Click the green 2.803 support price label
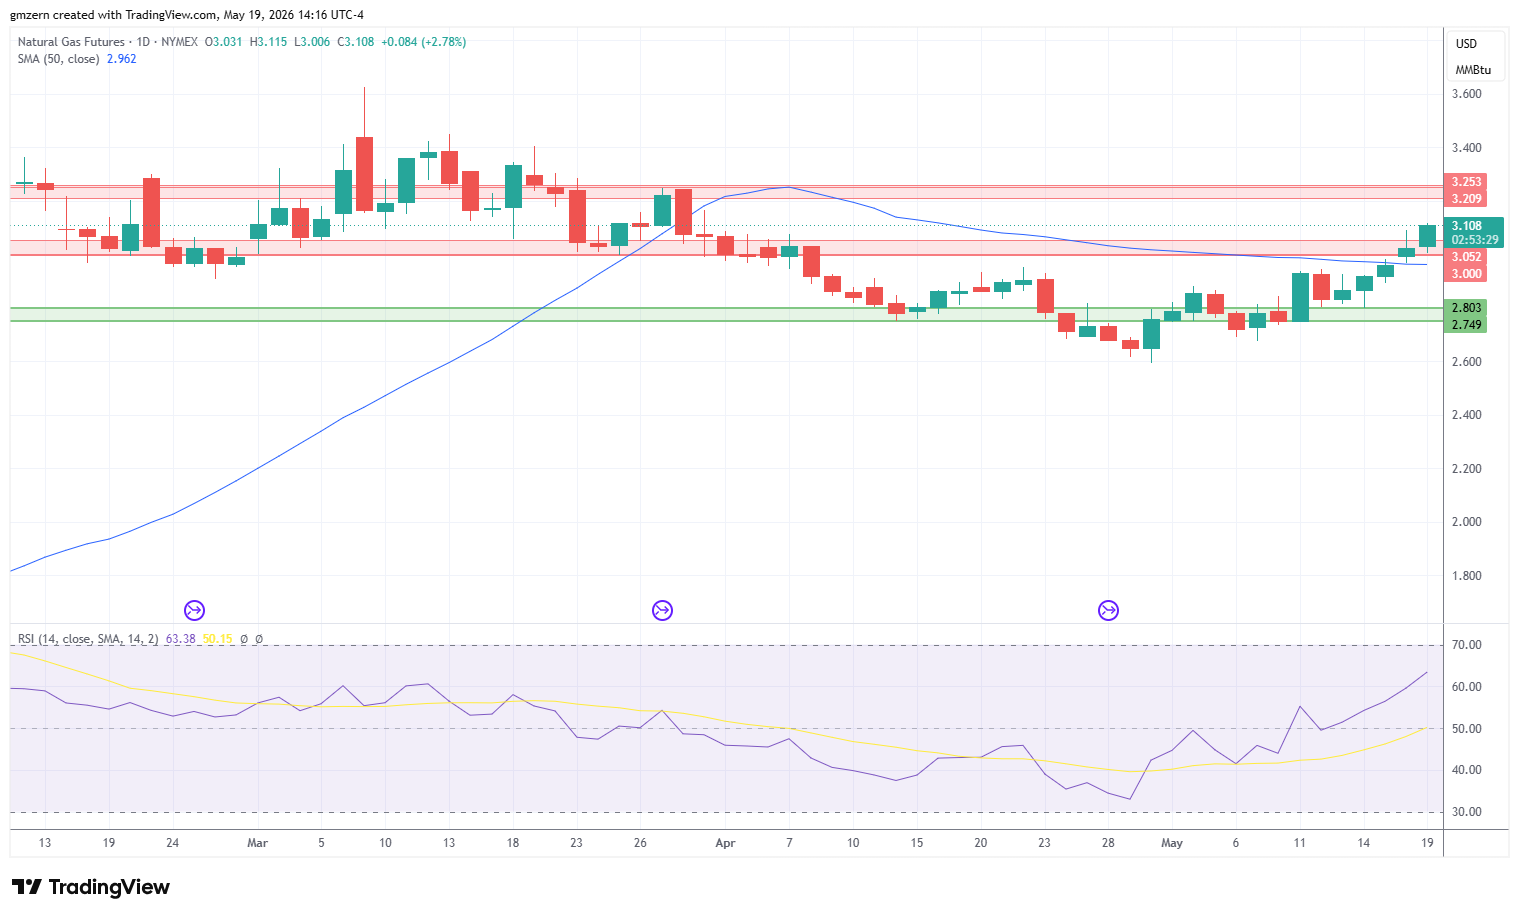This screenshot has height=917, width=1519. [1466, 308]
